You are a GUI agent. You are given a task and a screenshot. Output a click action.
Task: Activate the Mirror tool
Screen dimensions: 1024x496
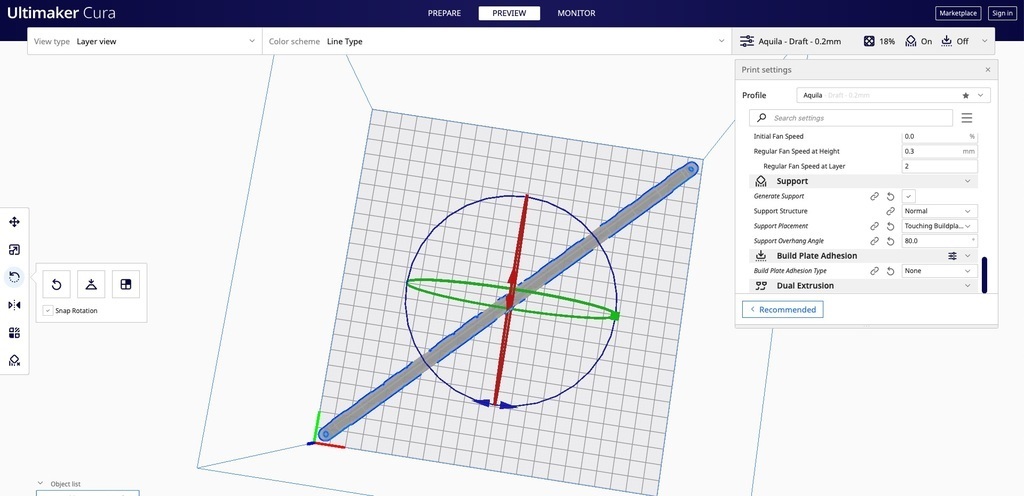[14, 305]
